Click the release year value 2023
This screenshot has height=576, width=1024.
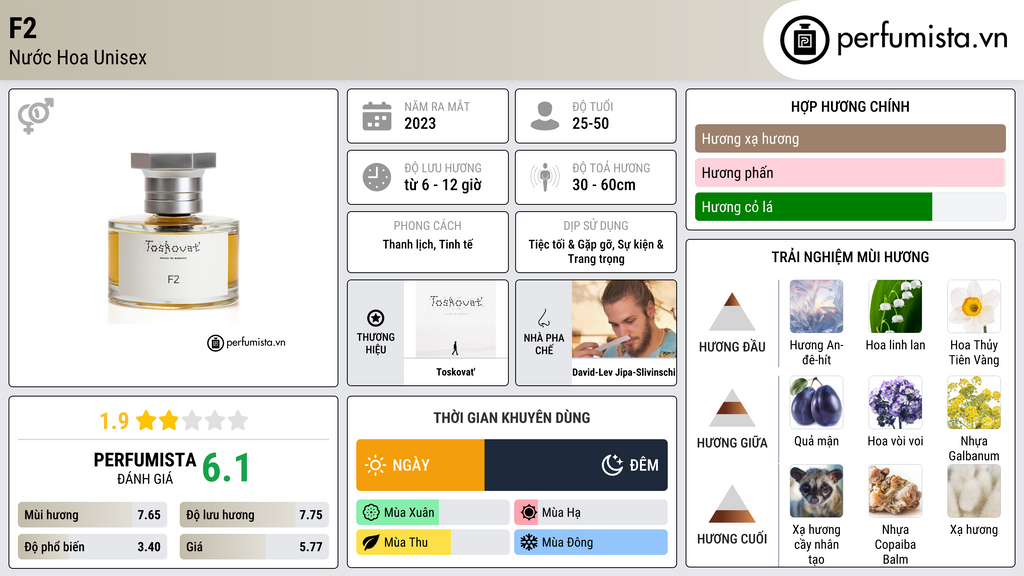[x=420, y=123]
